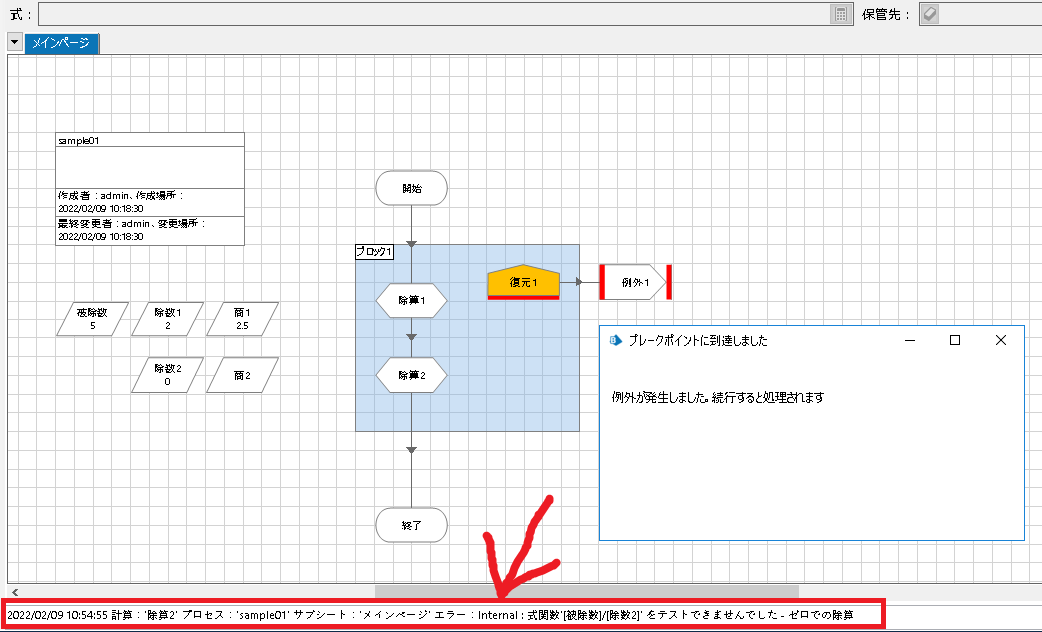Select the 商2 data item
1042x632 pixels.
click(x=243, y=375)
